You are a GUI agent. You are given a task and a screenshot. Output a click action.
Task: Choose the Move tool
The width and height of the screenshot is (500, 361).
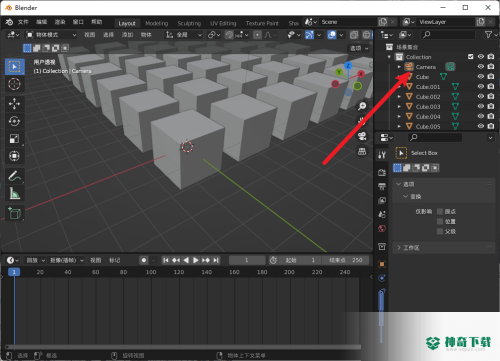14,104
